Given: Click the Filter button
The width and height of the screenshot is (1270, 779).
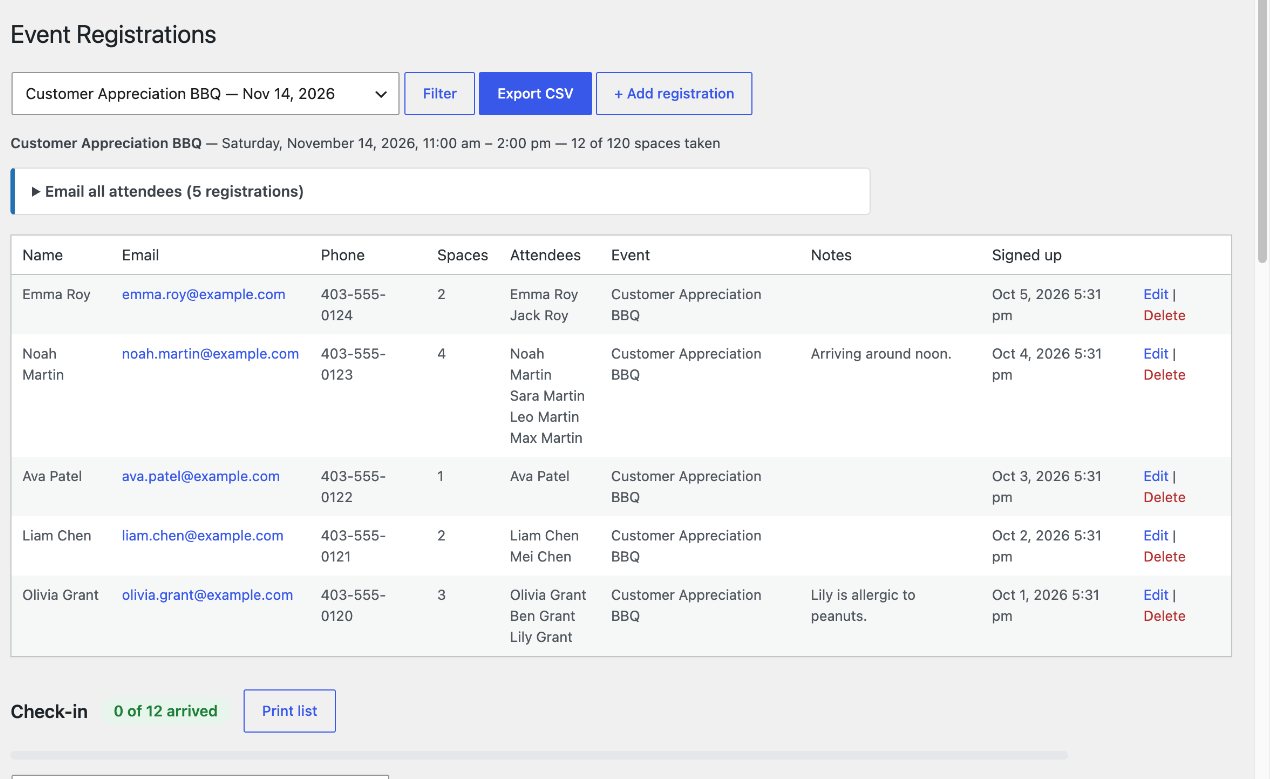Looking at the screenshot, I should (x=440, y=93).
